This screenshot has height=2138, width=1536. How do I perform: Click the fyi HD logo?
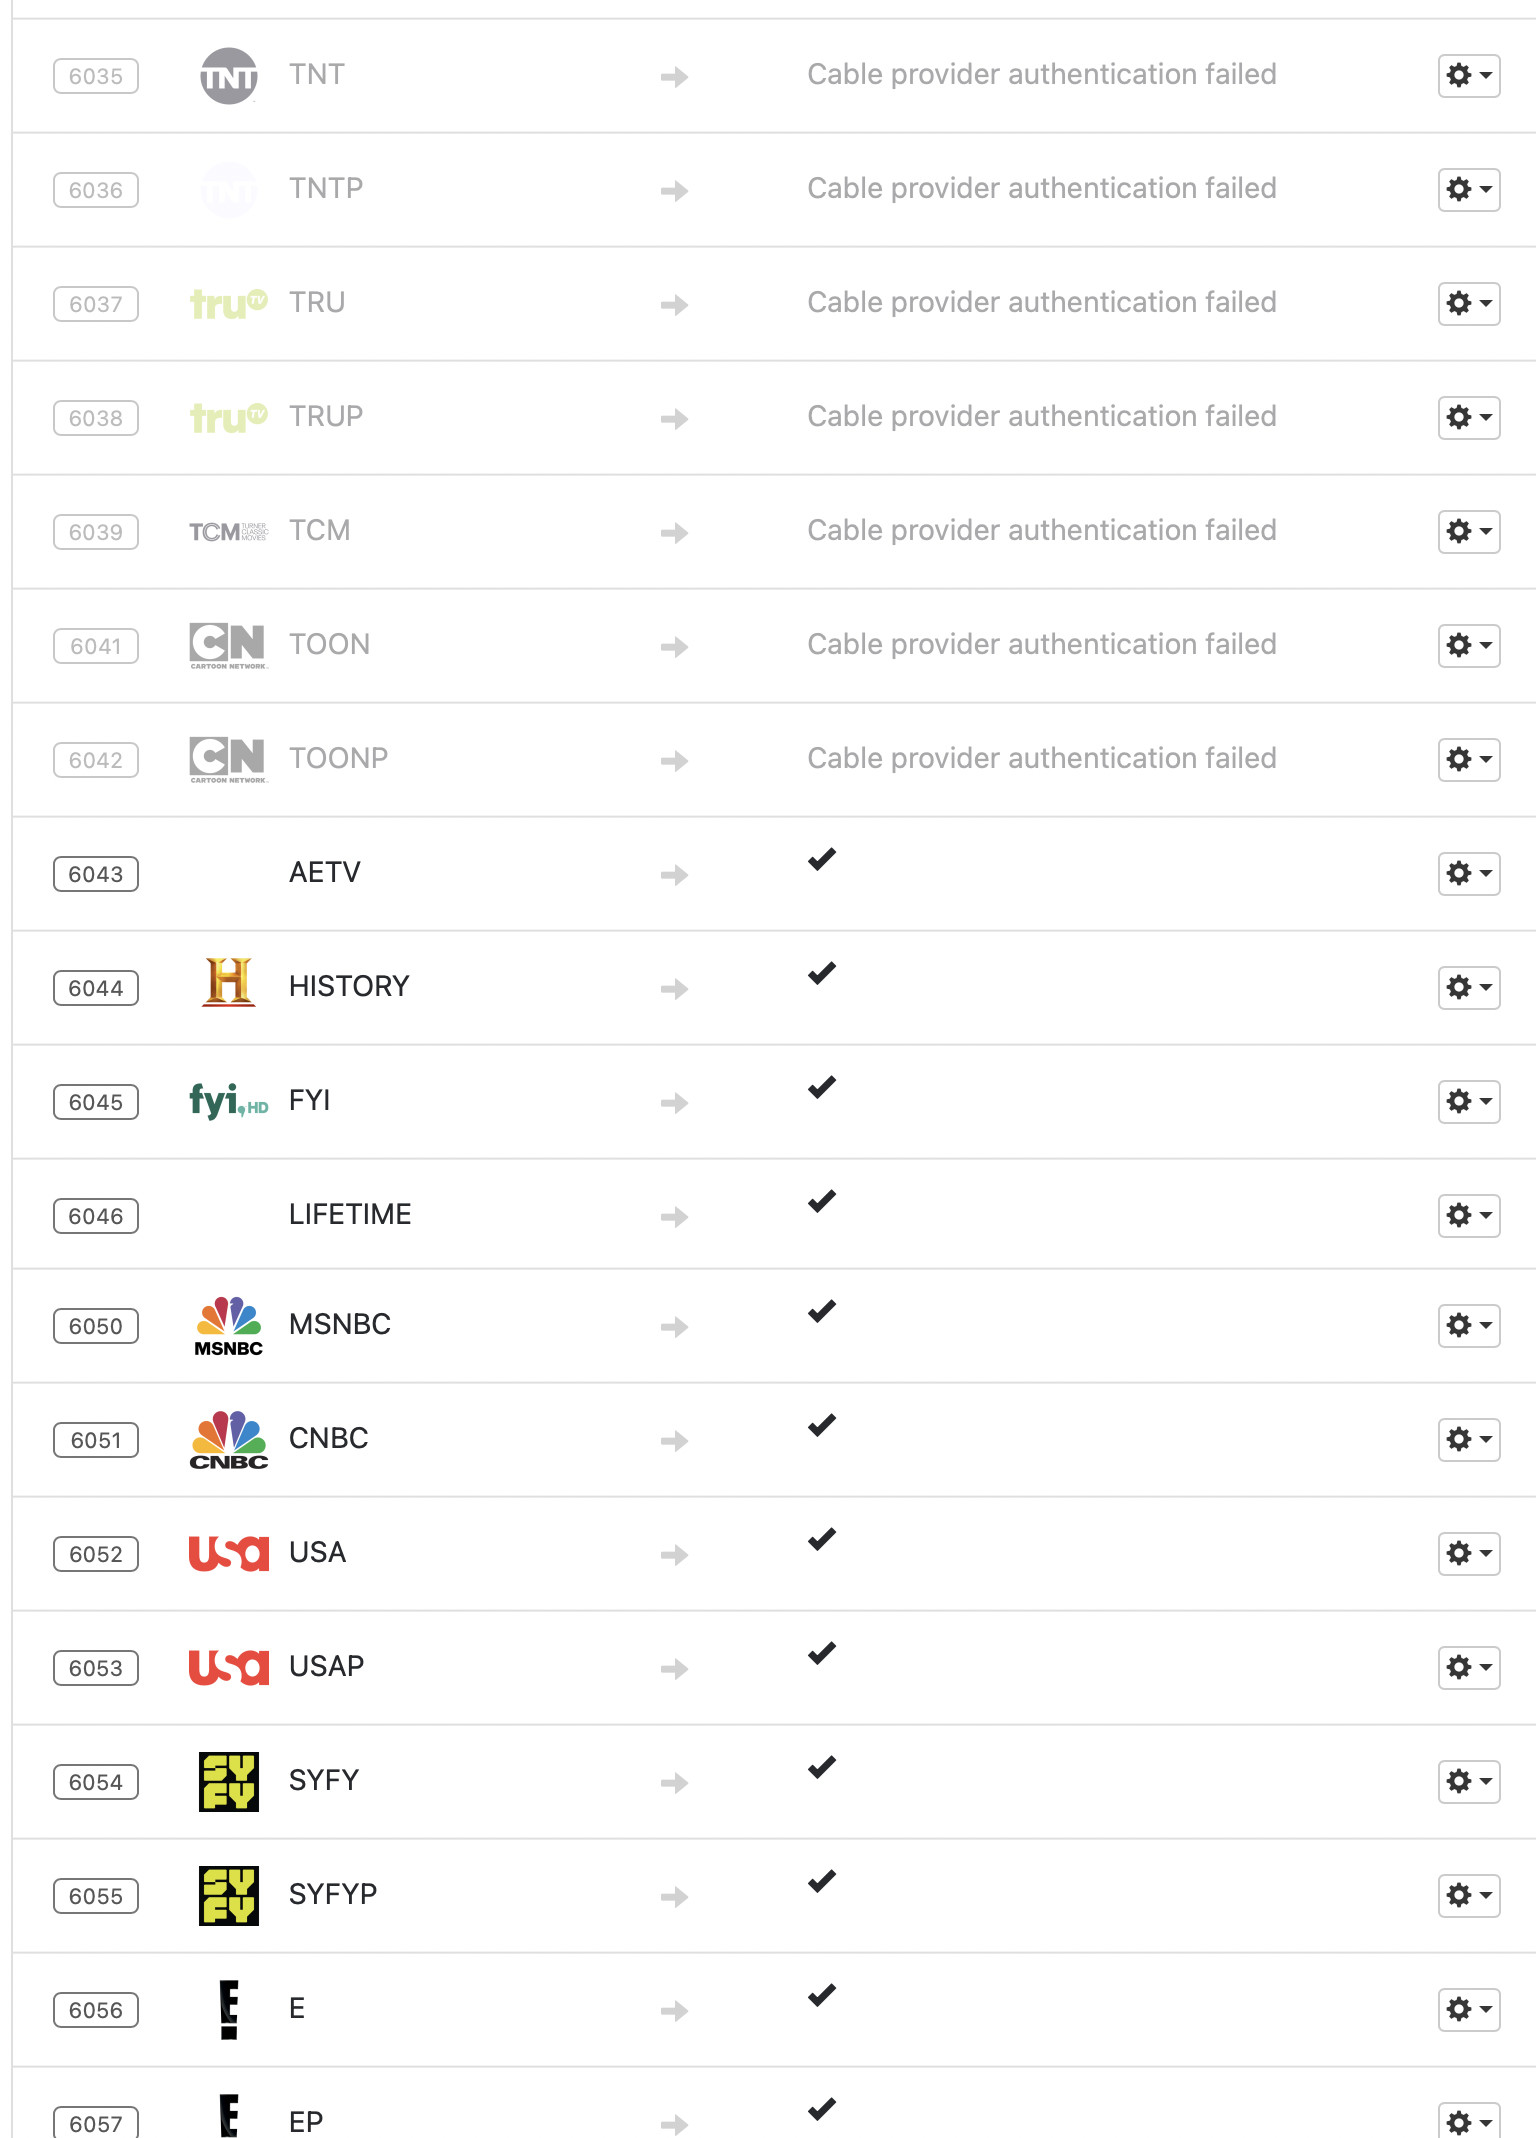tap(228, 1101)
